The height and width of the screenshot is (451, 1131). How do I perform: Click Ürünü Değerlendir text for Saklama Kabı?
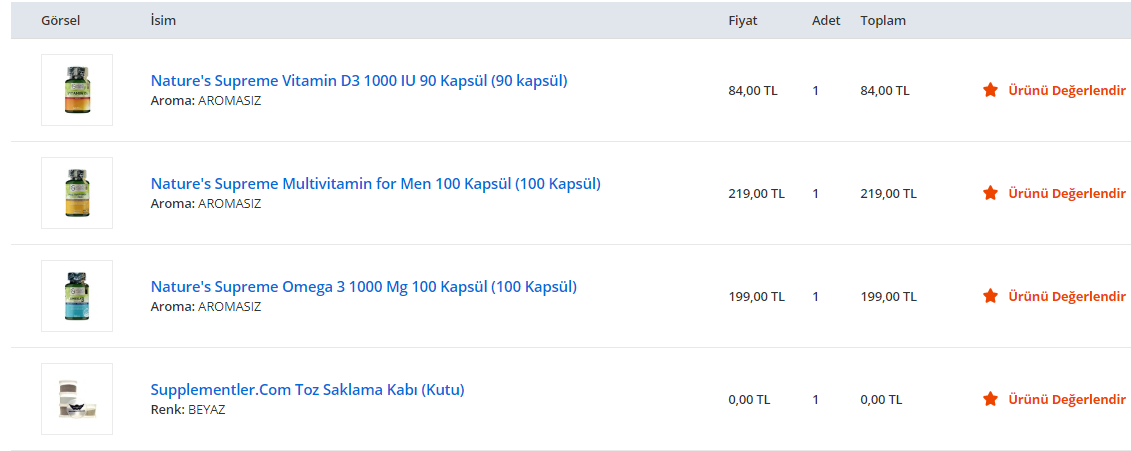tap(1066, 399)
